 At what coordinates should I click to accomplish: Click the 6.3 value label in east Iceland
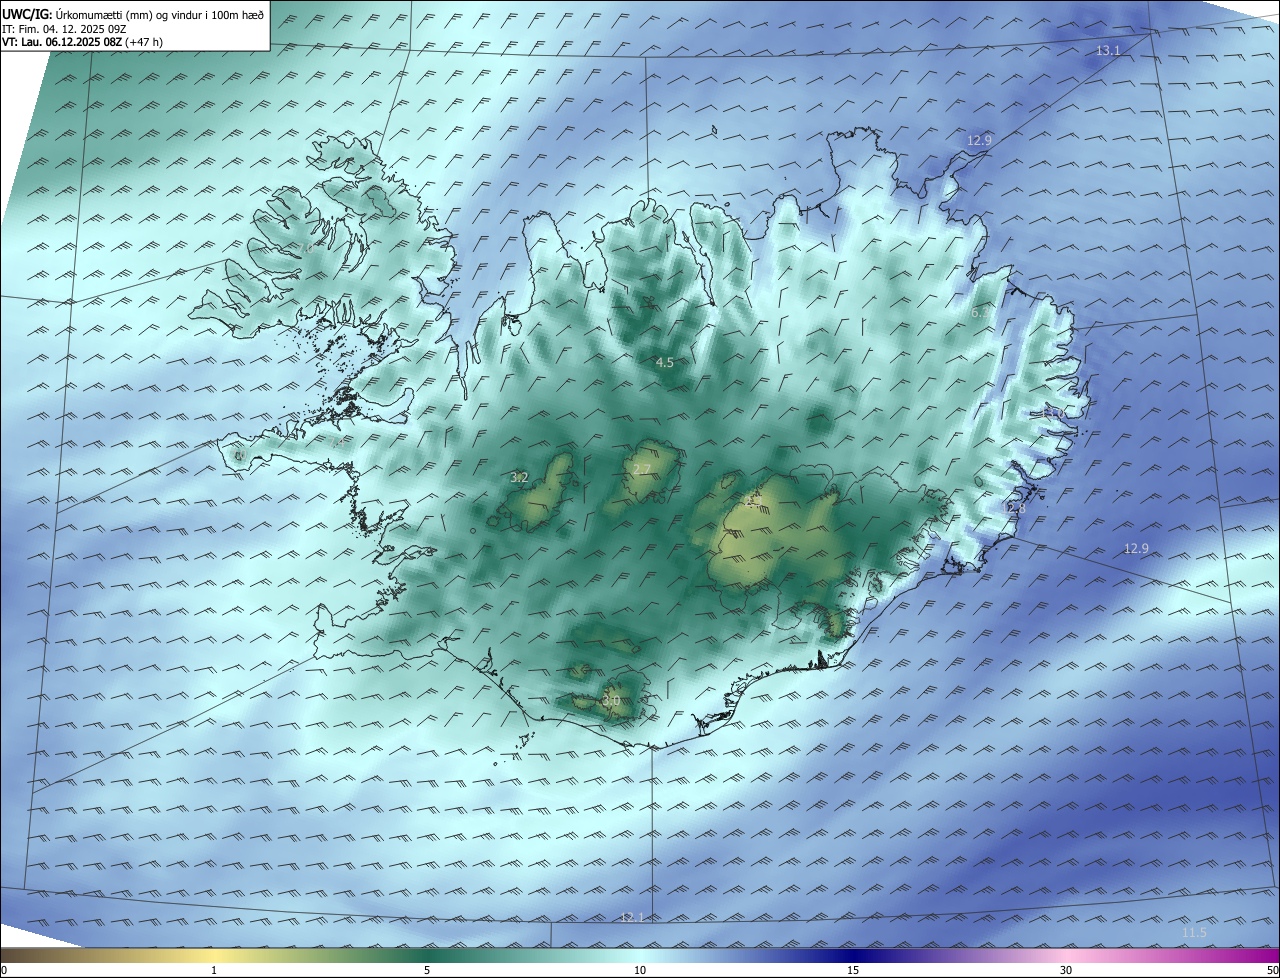pos(981,313)
